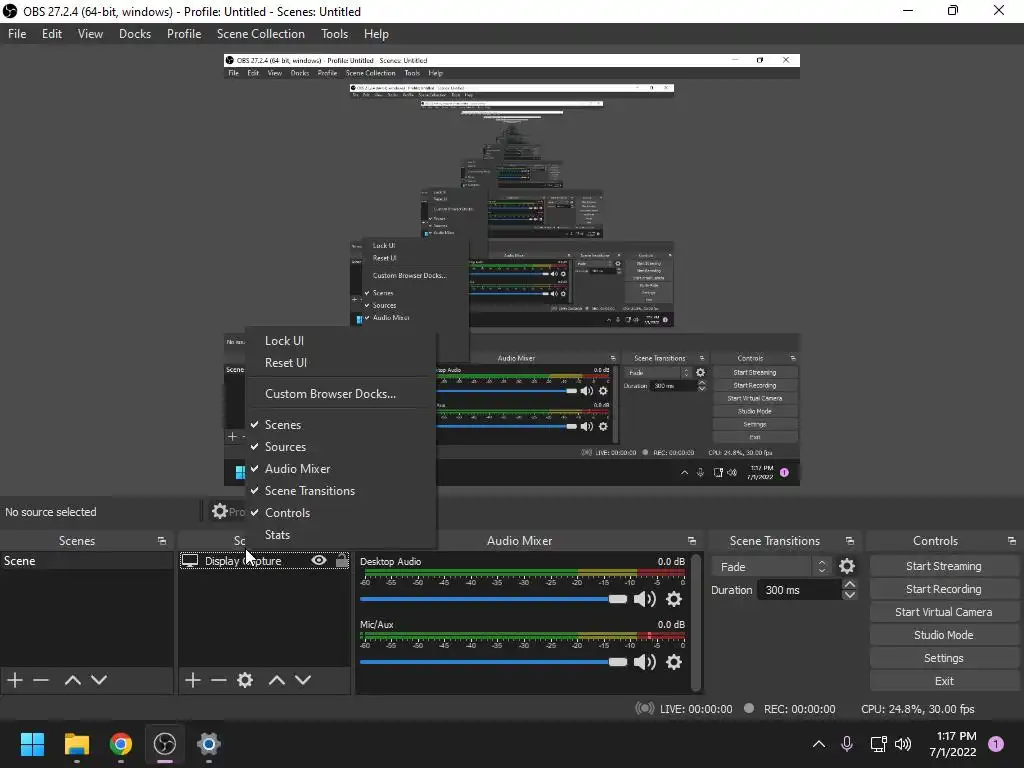Open View menu

(x=90, y=34)
